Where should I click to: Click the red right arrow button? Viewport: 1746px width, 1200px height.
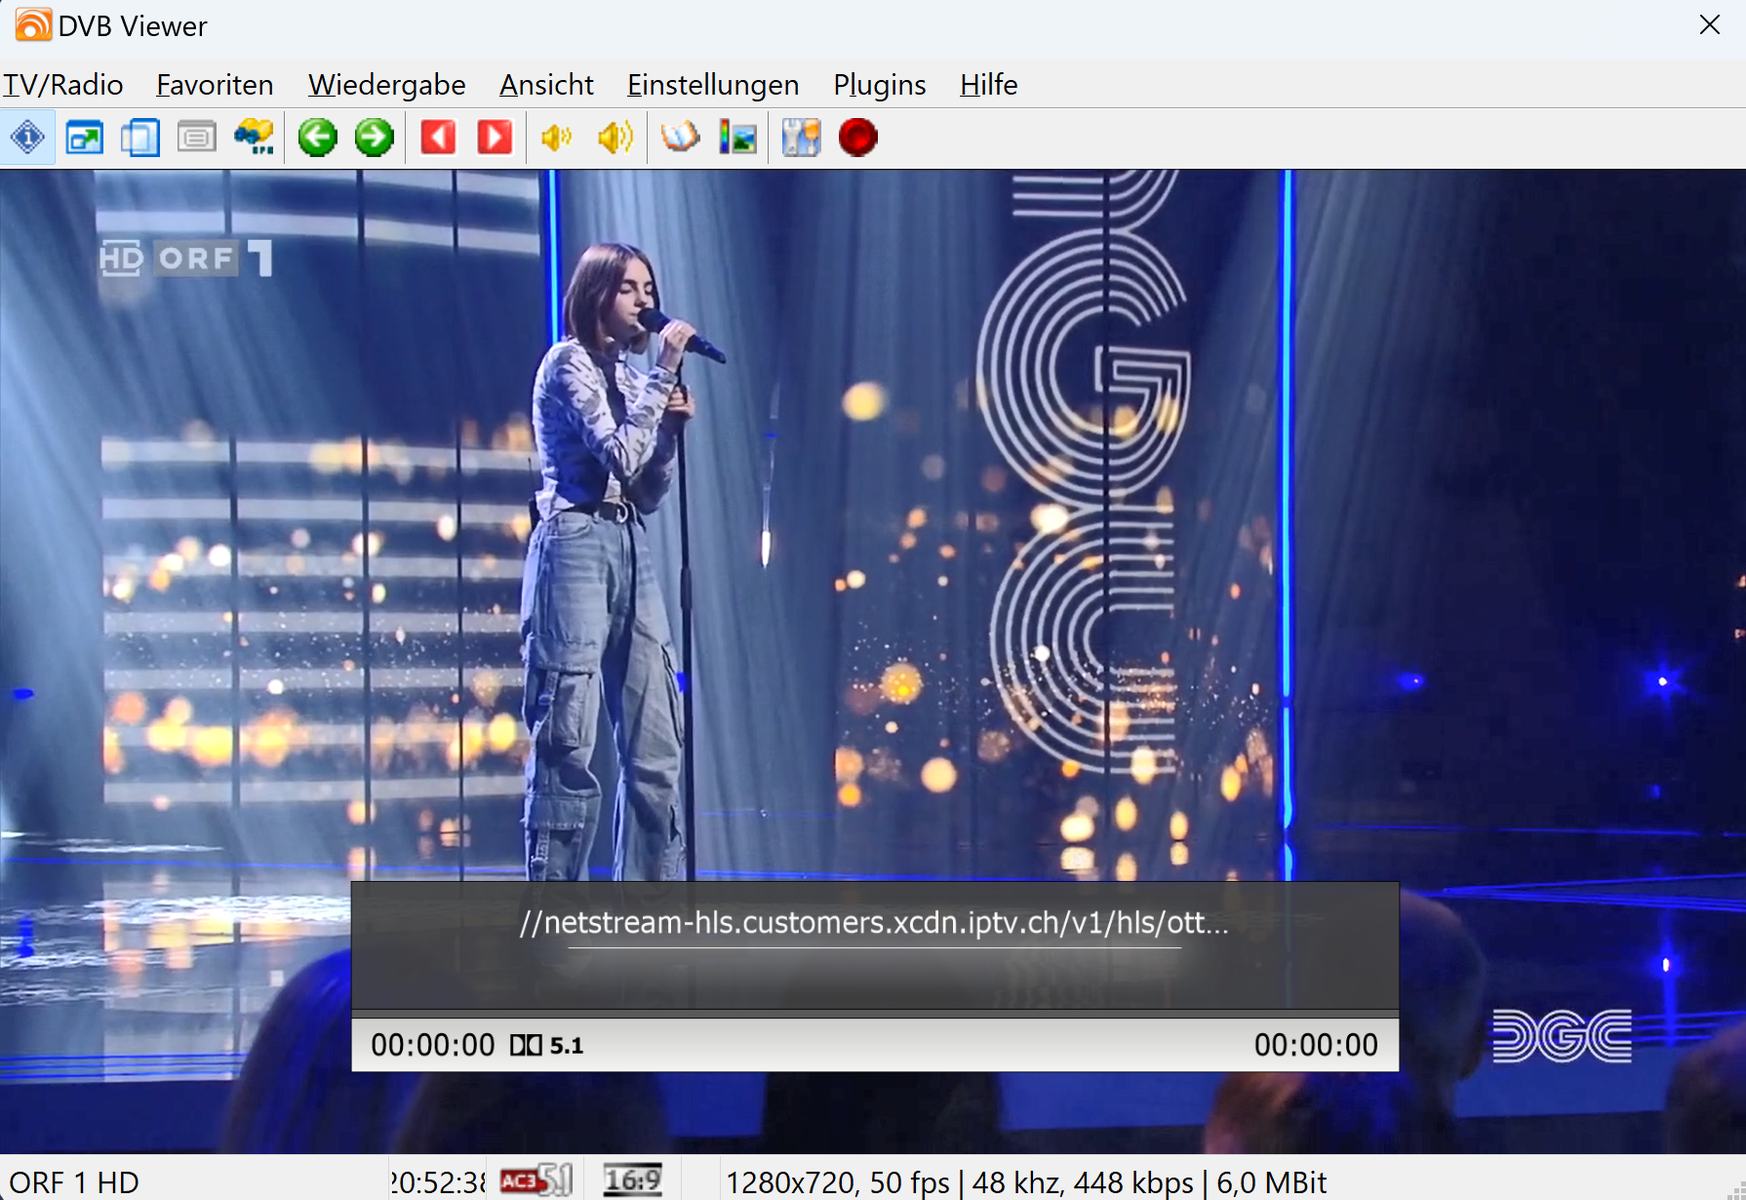coord(495,137)
